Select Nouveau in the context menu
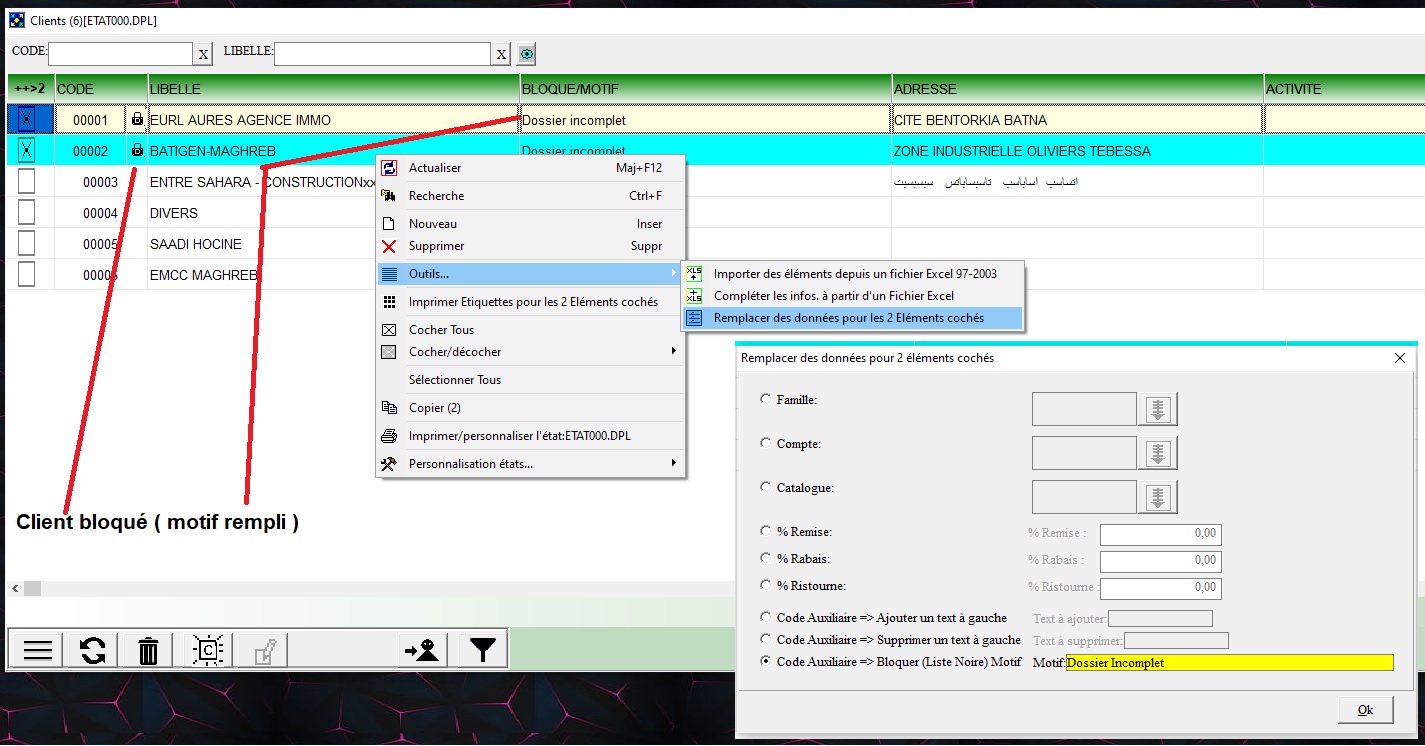 coord(531,224)
